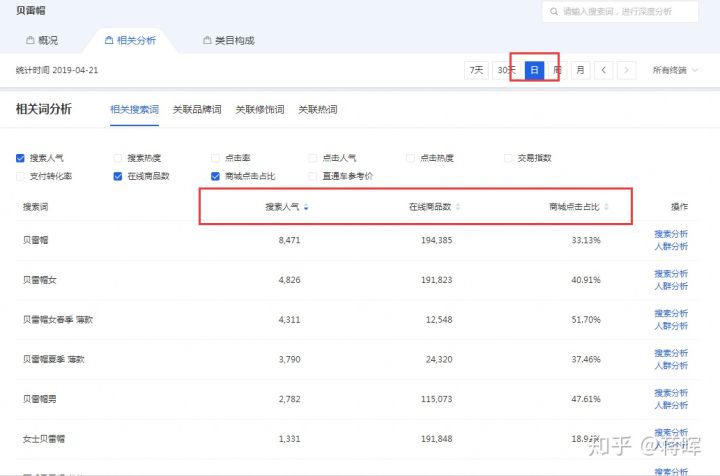Enable the 交易指数 checkbox

coord(508,158)
